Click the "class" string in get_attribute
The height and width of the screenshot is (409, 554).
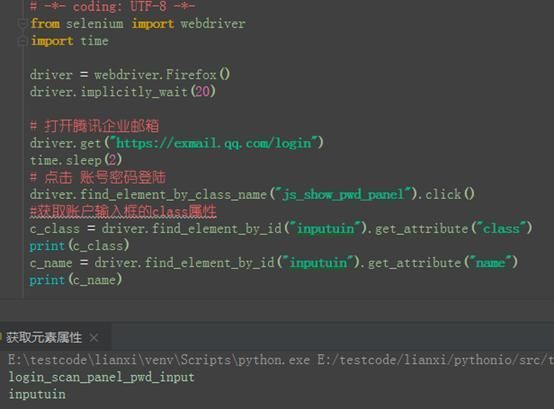[501, 229]
